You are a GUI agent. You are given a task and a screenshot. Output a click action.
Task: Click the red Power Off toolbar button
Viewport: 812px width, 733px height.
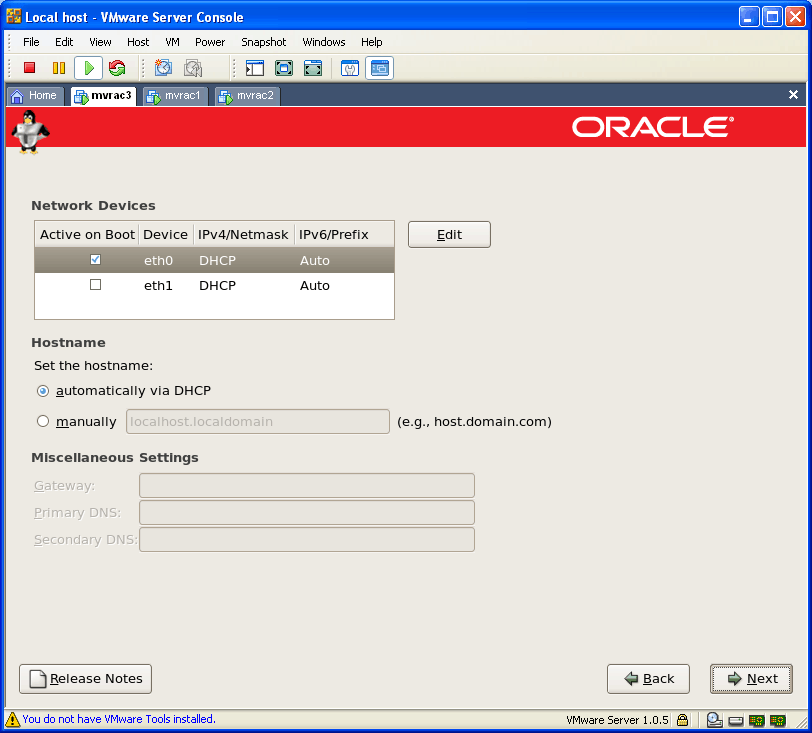(x=29, y=68)
